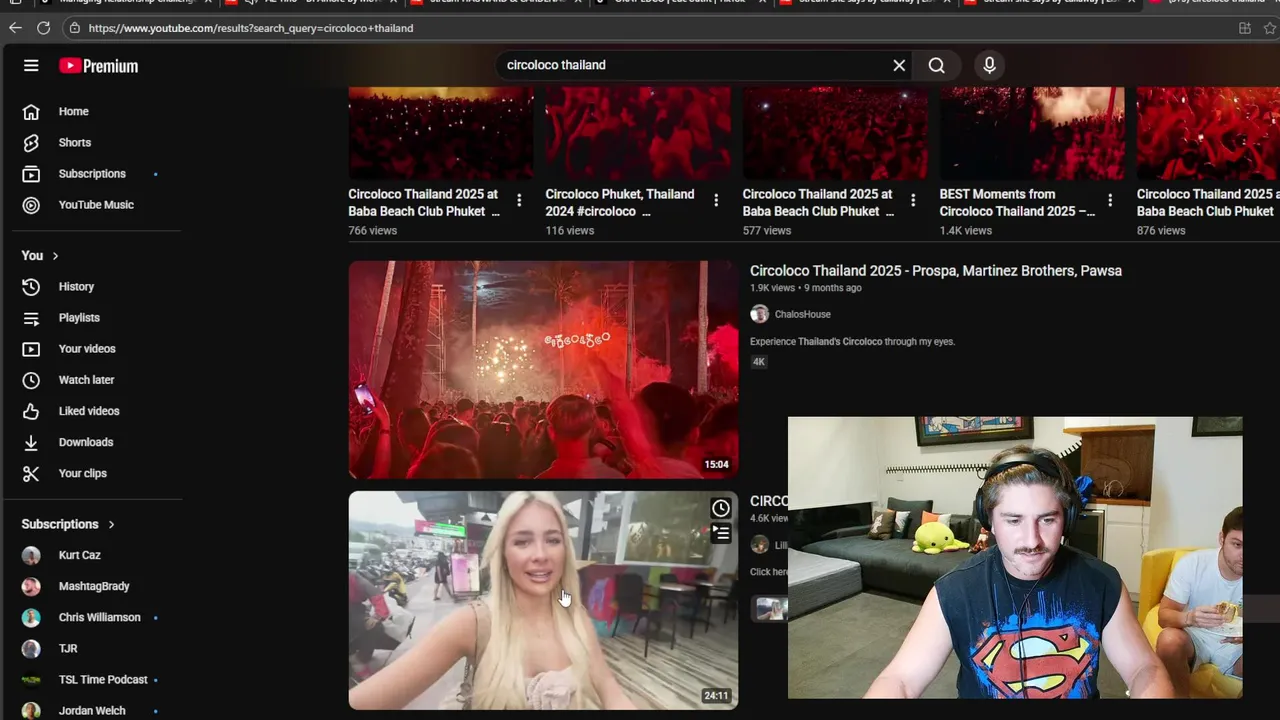
Task: Go back in the browser
Action: pos(15,28)
